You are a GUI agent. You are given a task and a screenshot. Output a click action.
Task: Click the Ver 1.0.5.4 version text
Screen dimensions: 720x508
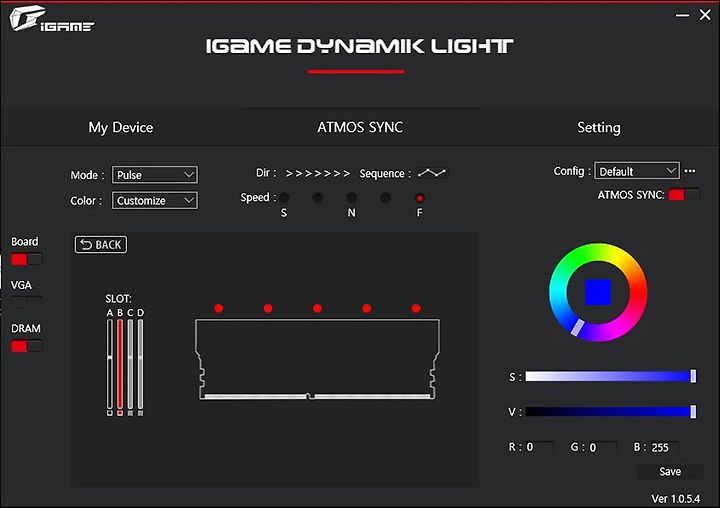[x=675, y=498]
